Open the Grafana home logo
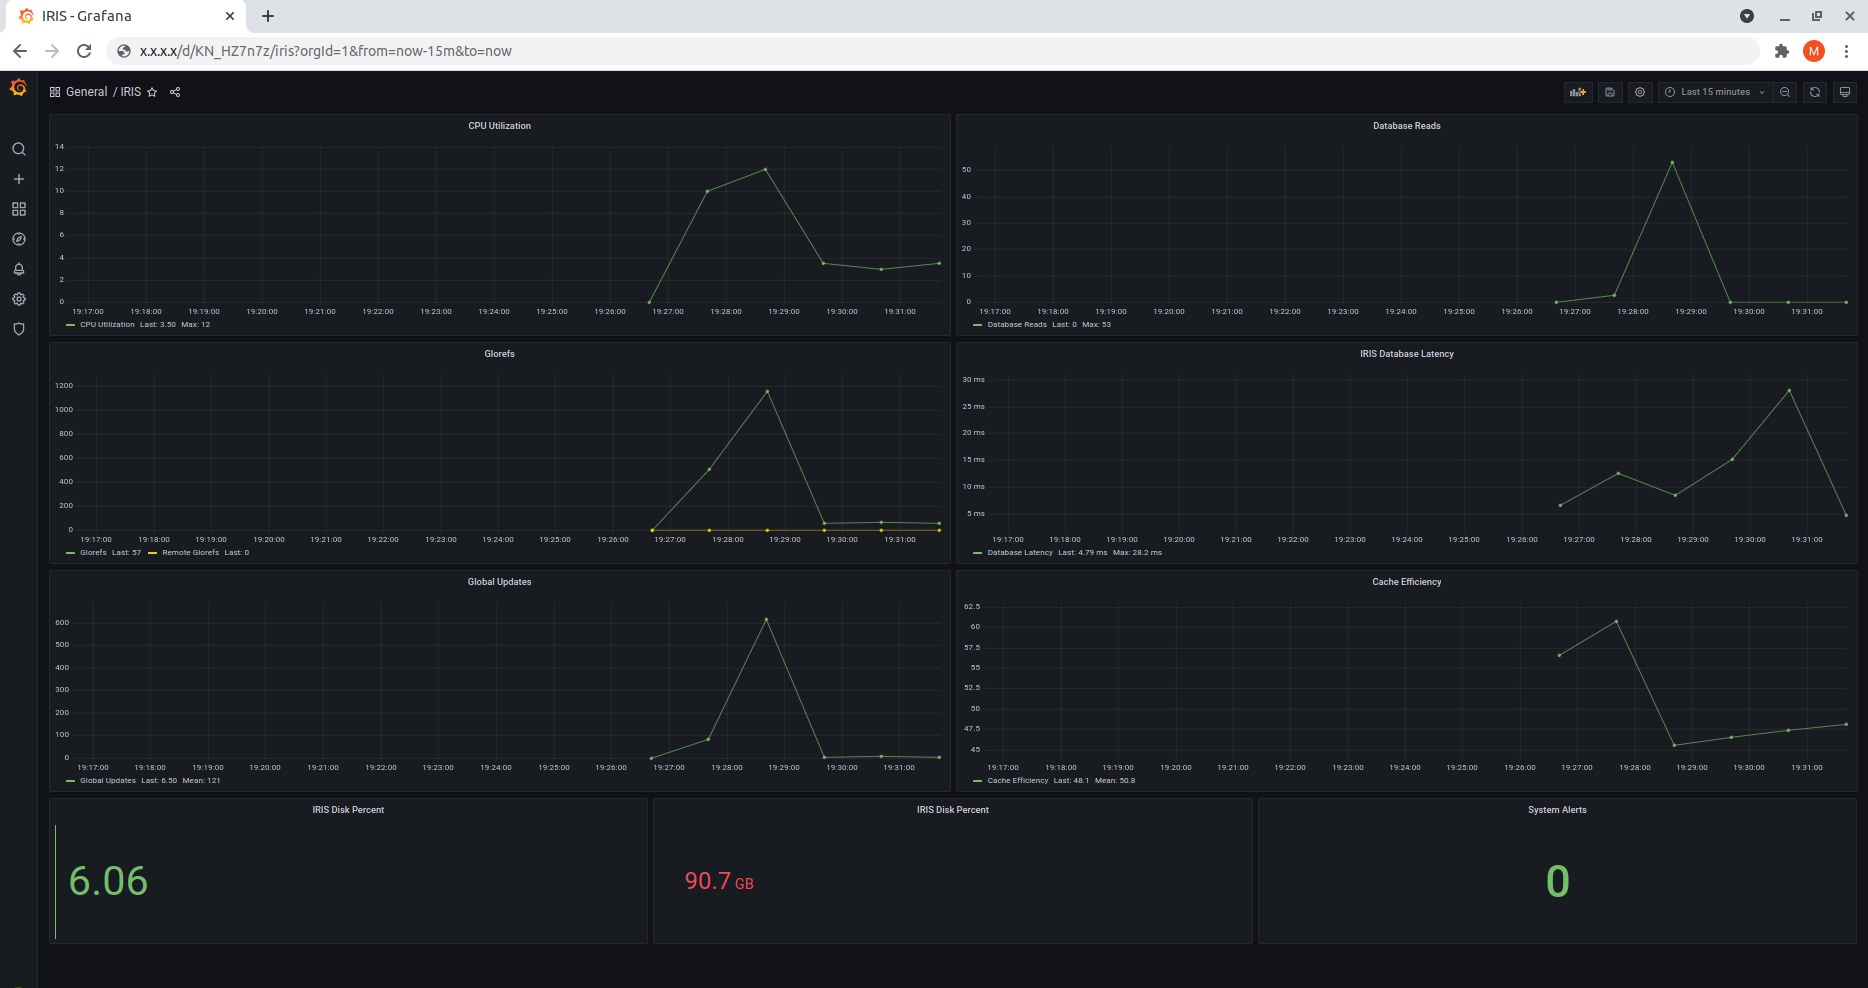 [x=18, y=88]
